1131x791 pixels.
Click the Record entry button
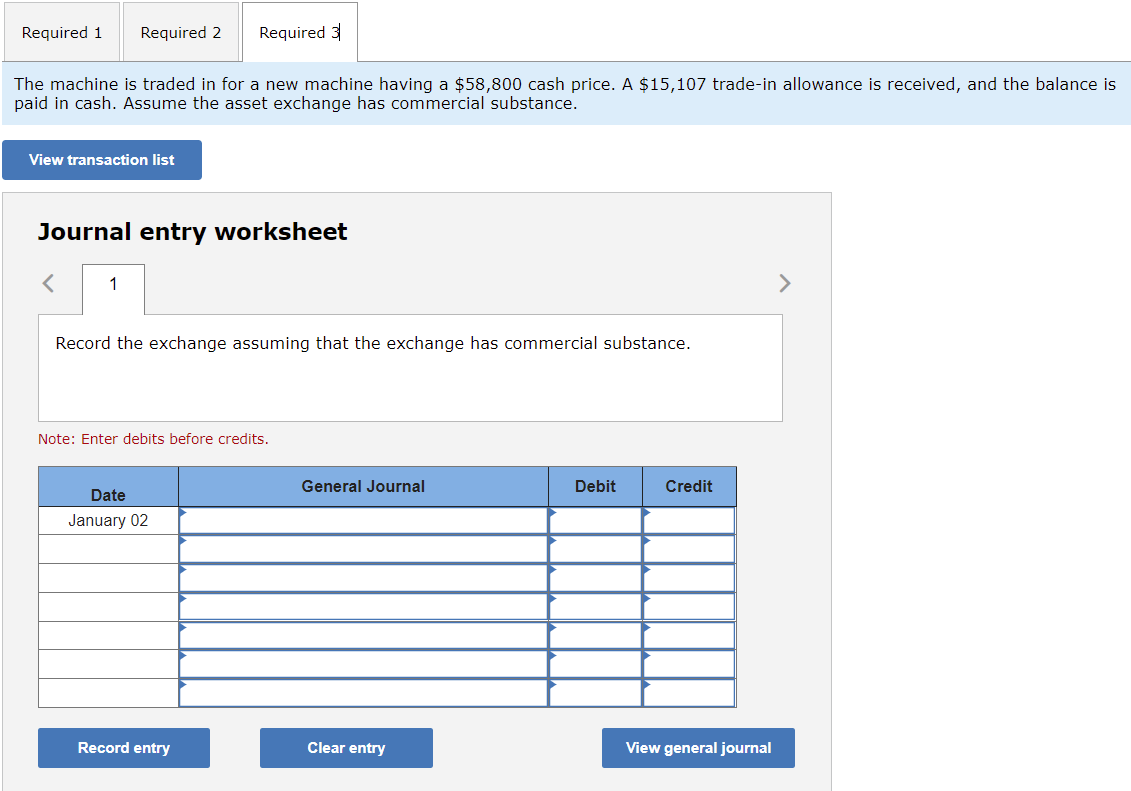pos(123,747)
